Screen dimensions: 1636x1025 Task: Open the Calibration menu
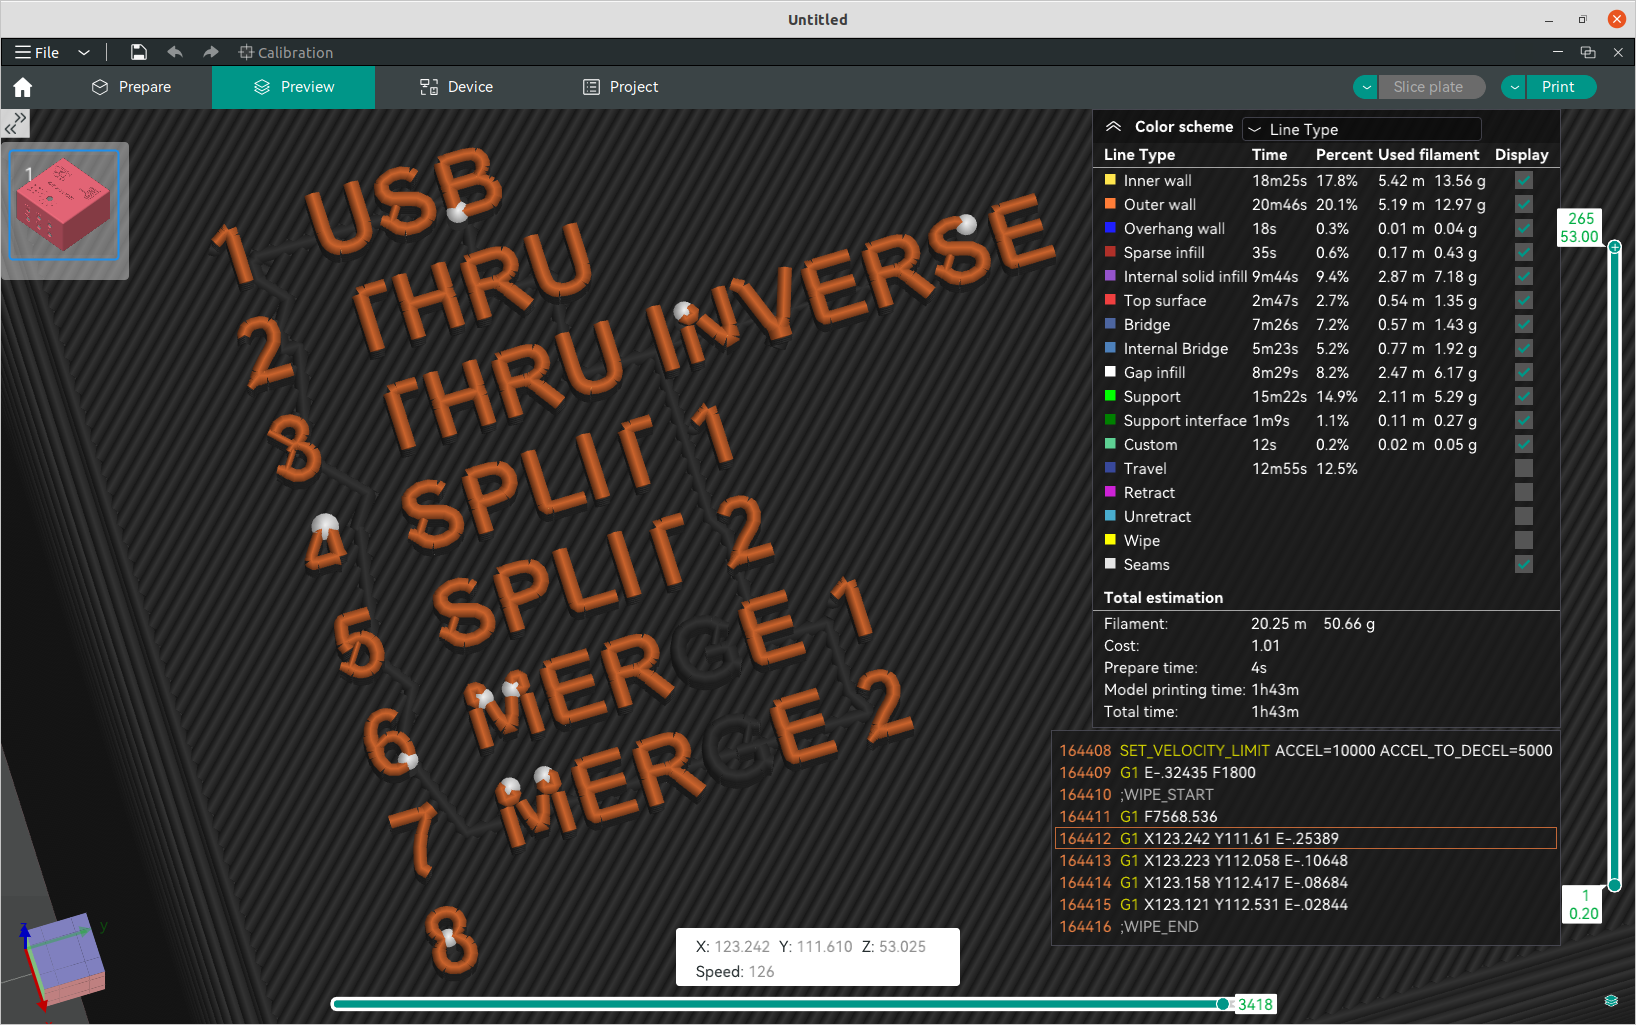click(286, 52)
